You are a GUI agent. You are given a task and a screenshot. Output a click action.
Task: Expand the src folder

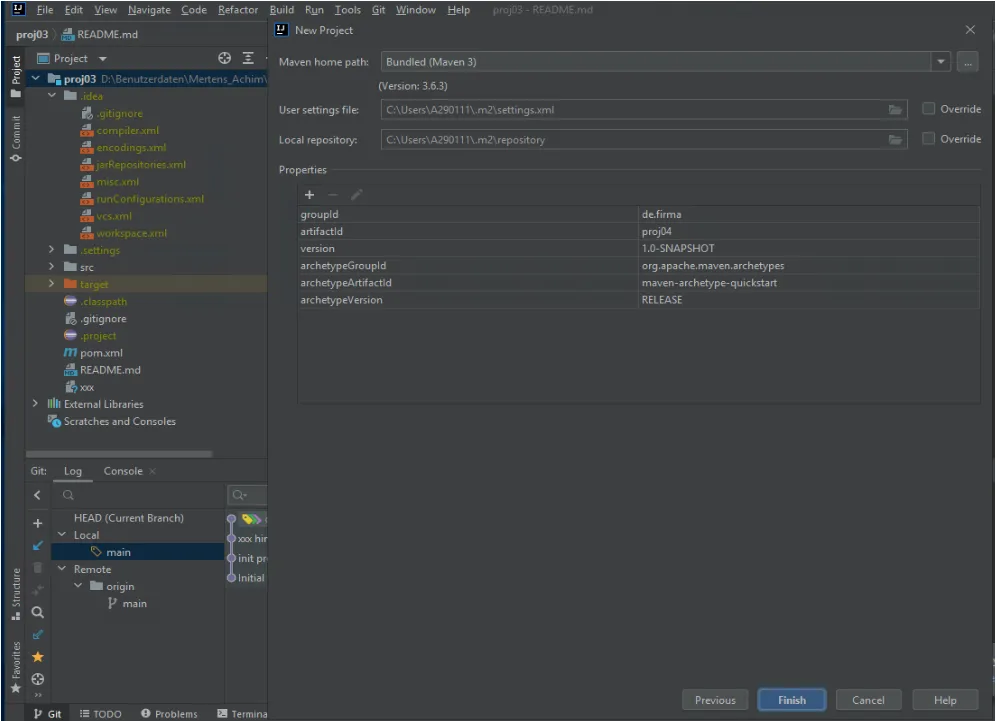(x=52, y=267)
